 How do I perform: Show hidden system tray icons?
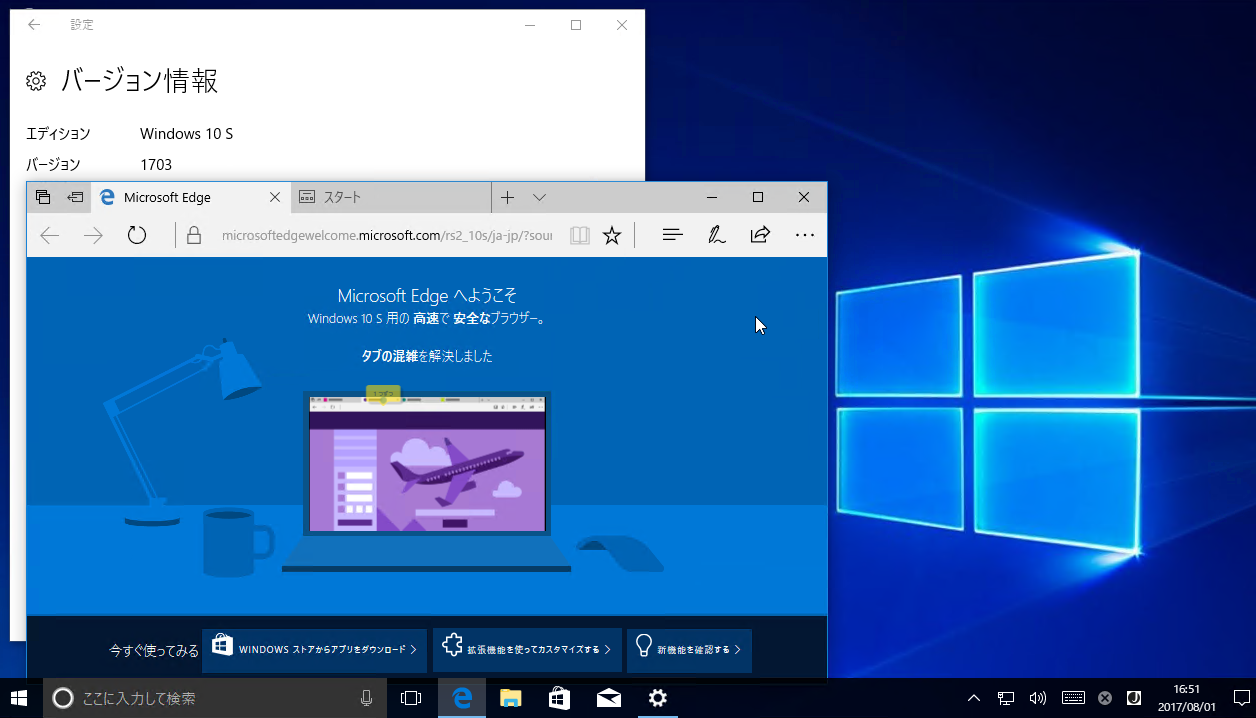pos(973,698)
